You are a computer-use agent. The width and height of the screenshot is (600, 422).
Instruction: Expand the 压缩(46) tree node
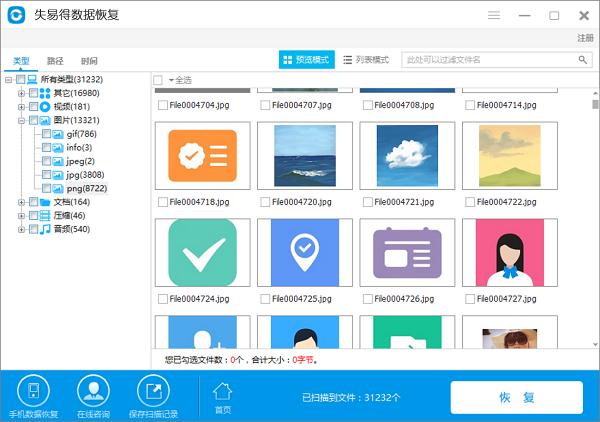21,215
